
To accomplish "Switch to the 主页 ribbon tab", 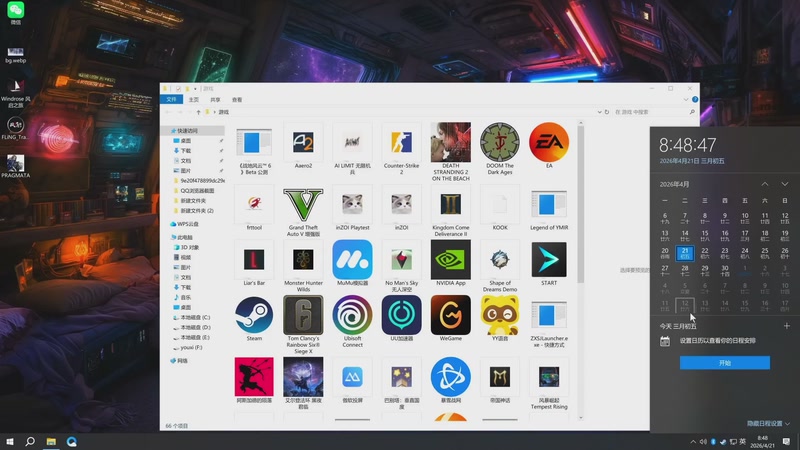I will coord(194,99).
